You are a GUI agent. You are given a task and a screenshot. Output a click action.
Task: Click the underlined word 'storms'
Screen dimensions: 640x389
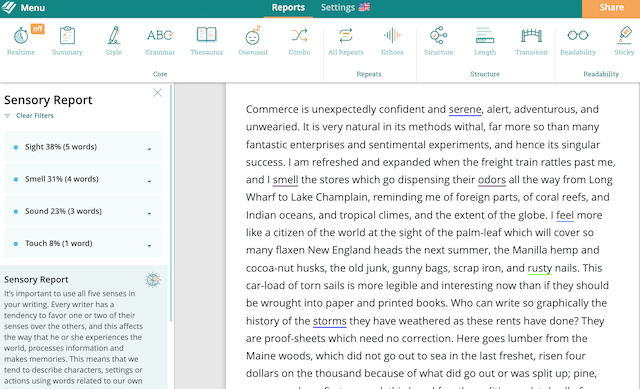pyautogui.click(x=329, y=321)
